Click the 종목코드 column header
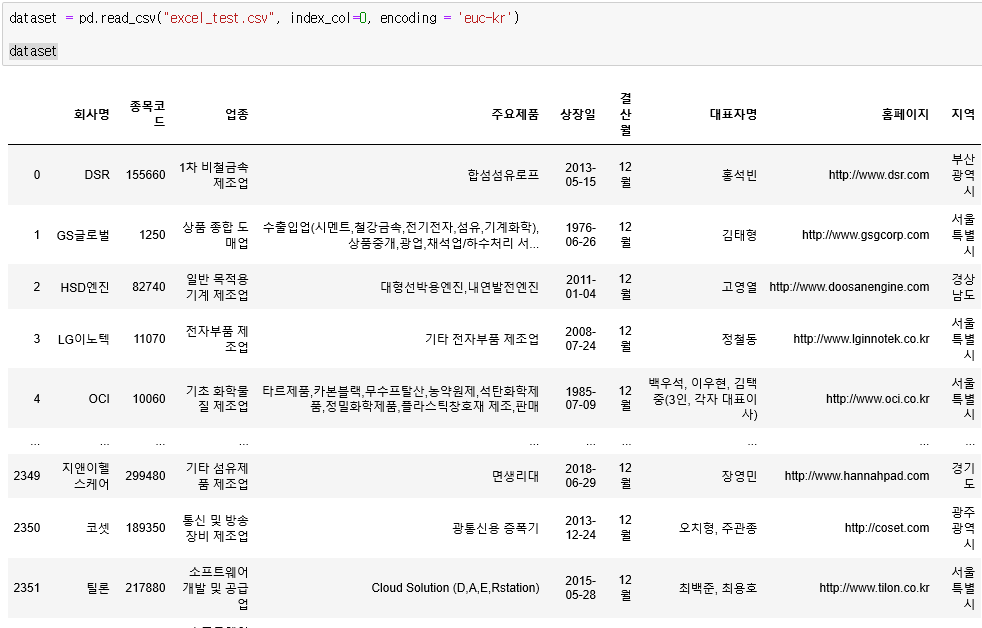982x628 pixels. pyautogui.click(x=147, y=114)
